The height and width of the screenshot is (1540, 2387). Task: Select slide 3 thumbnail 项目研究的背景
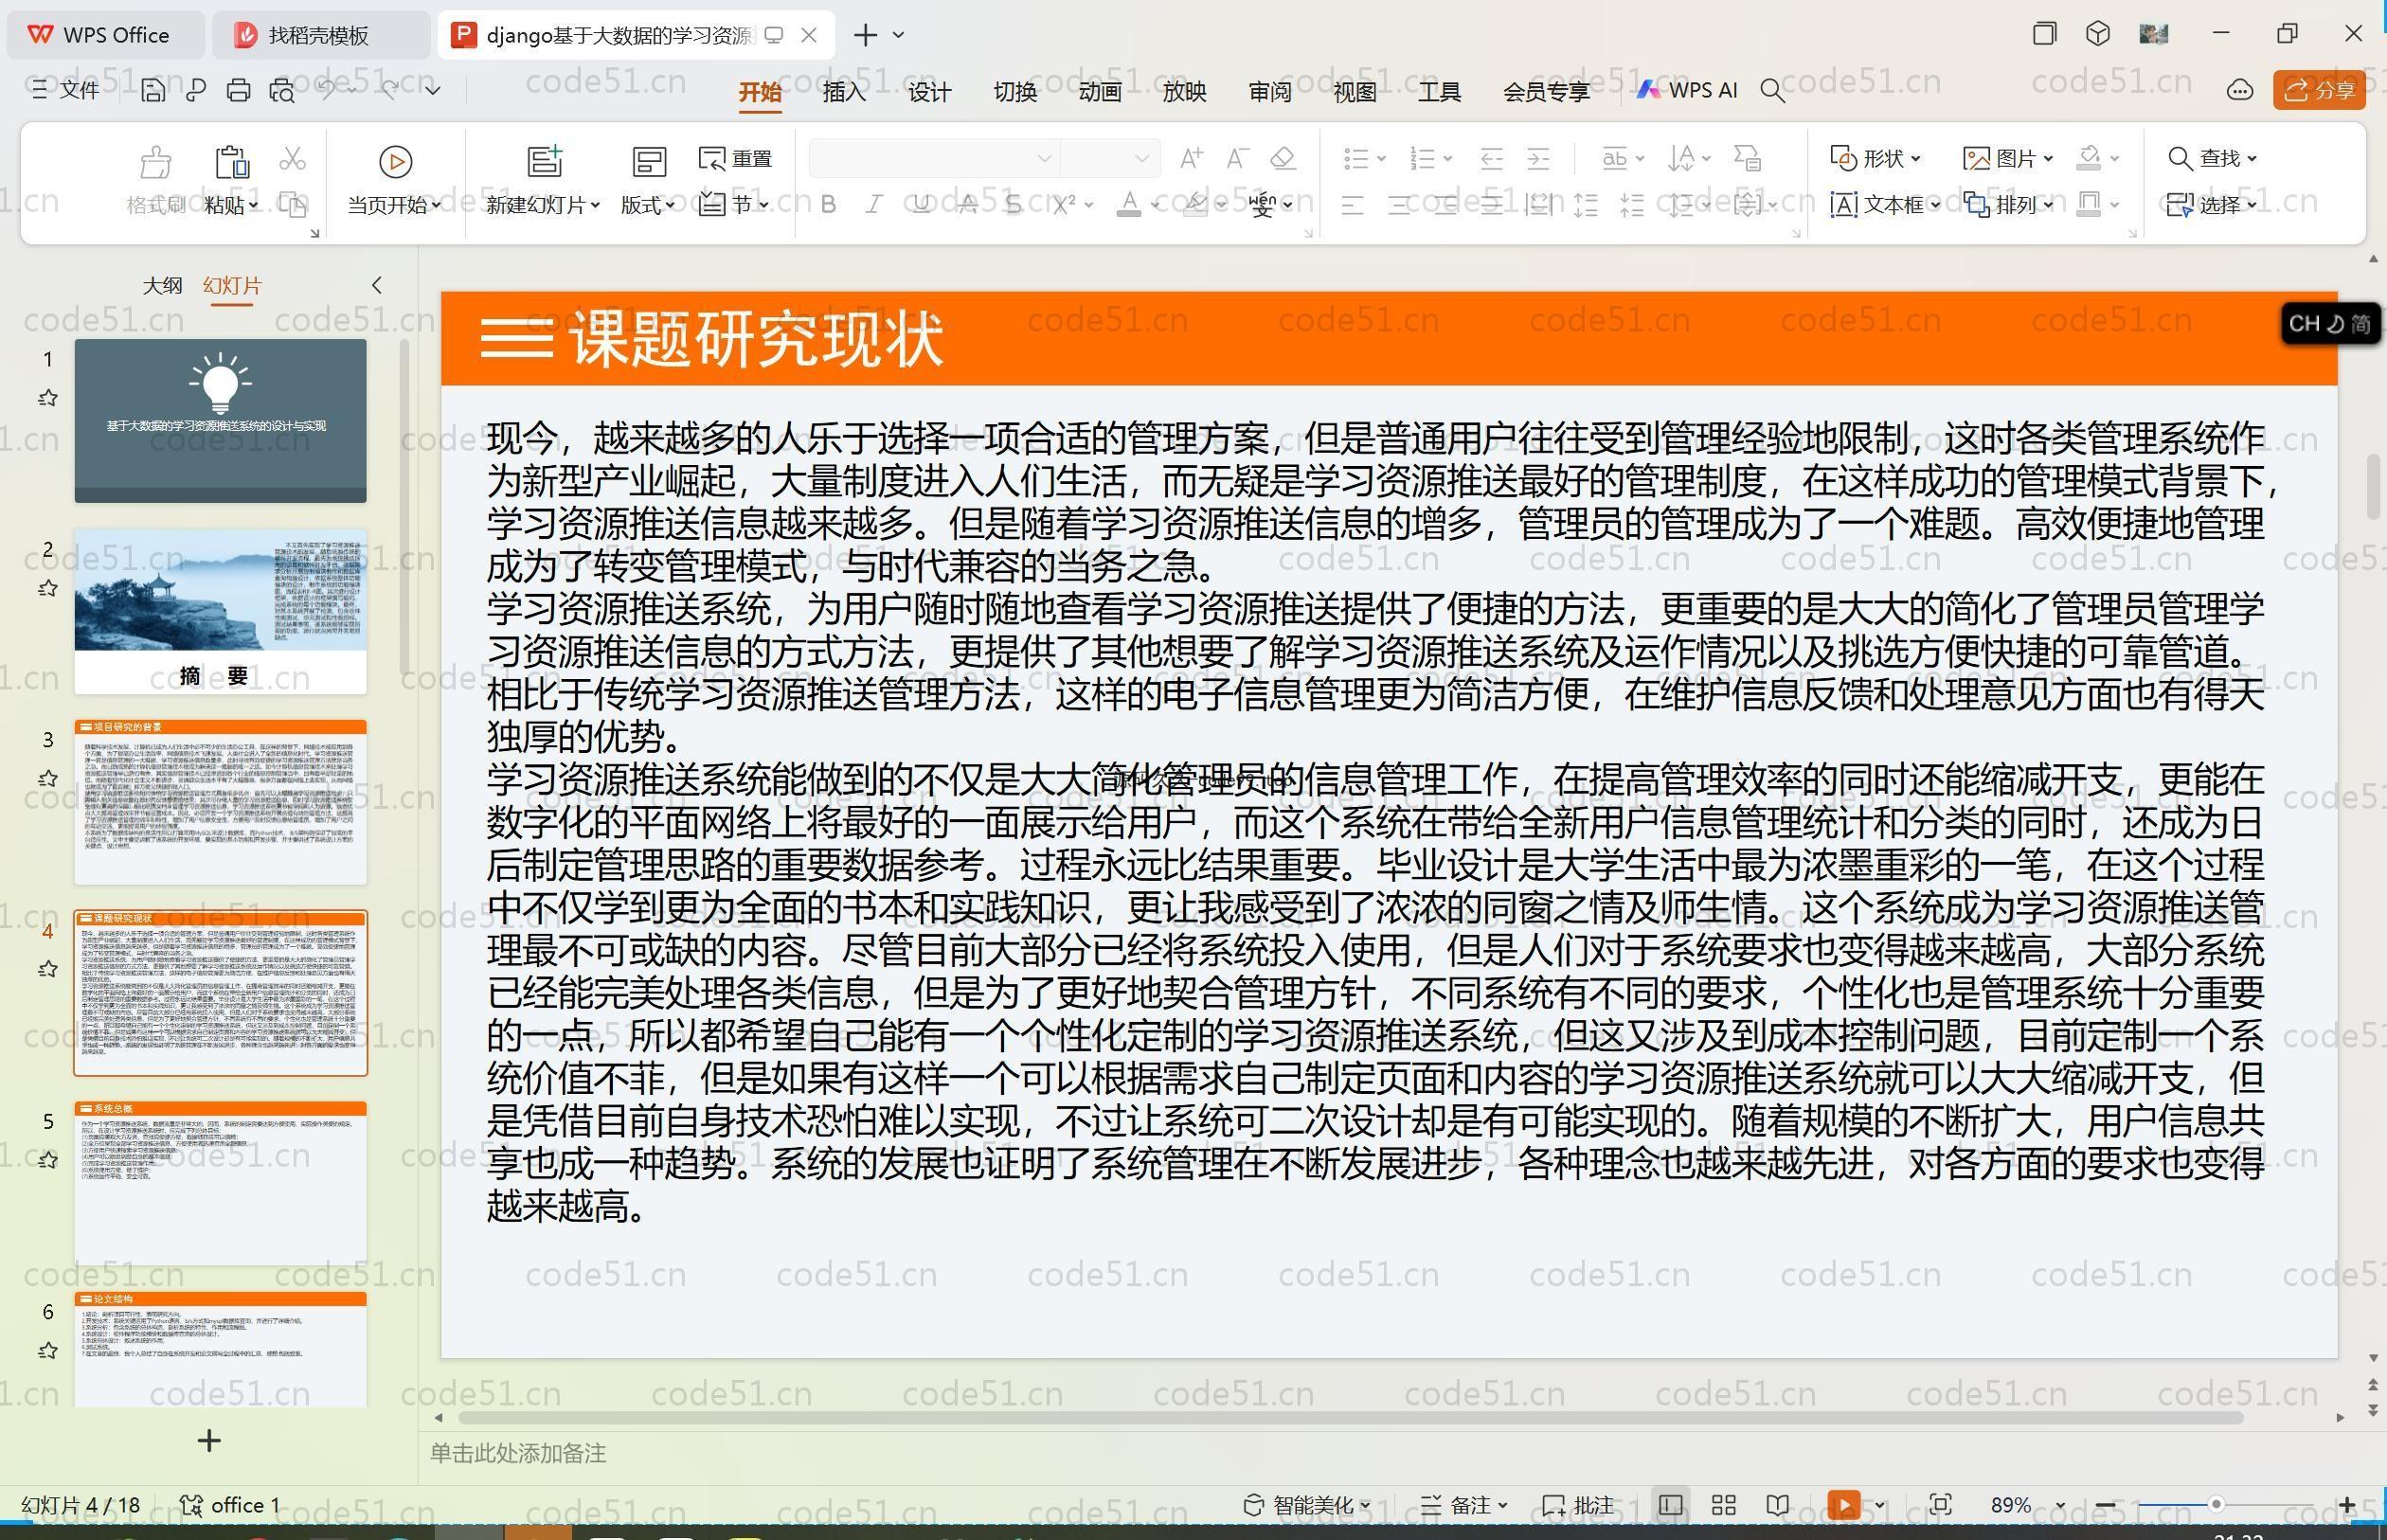click(220, 802)
